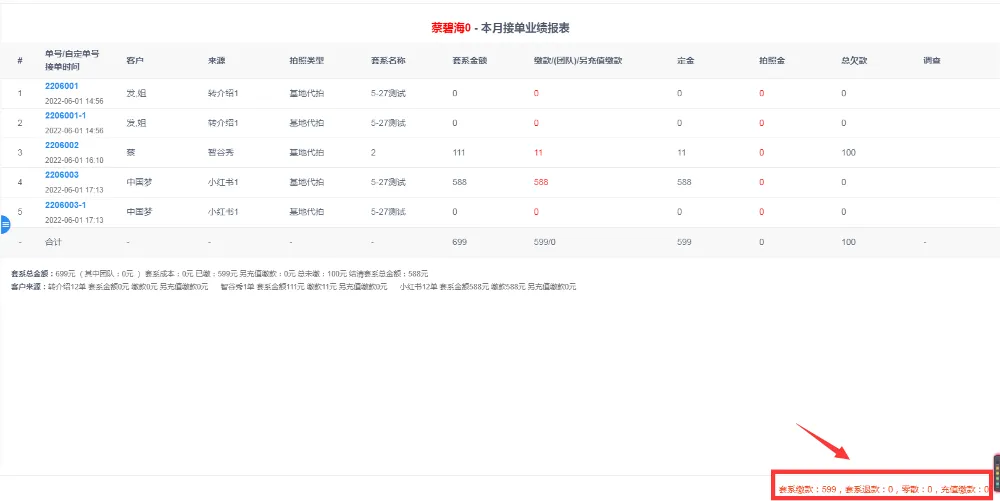The height and width of the screenshot is (501, 1000).
Task: Click the 来源 column header
Action: (216, 61)
